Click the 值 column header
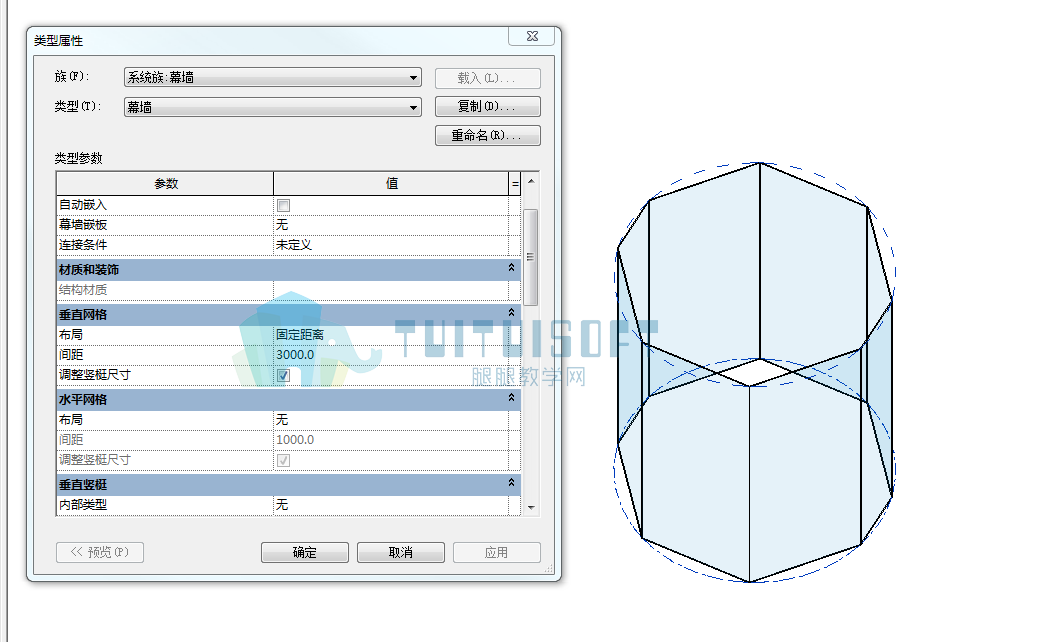The width and height of the screenshot is (1057, 642). [391, 183]
